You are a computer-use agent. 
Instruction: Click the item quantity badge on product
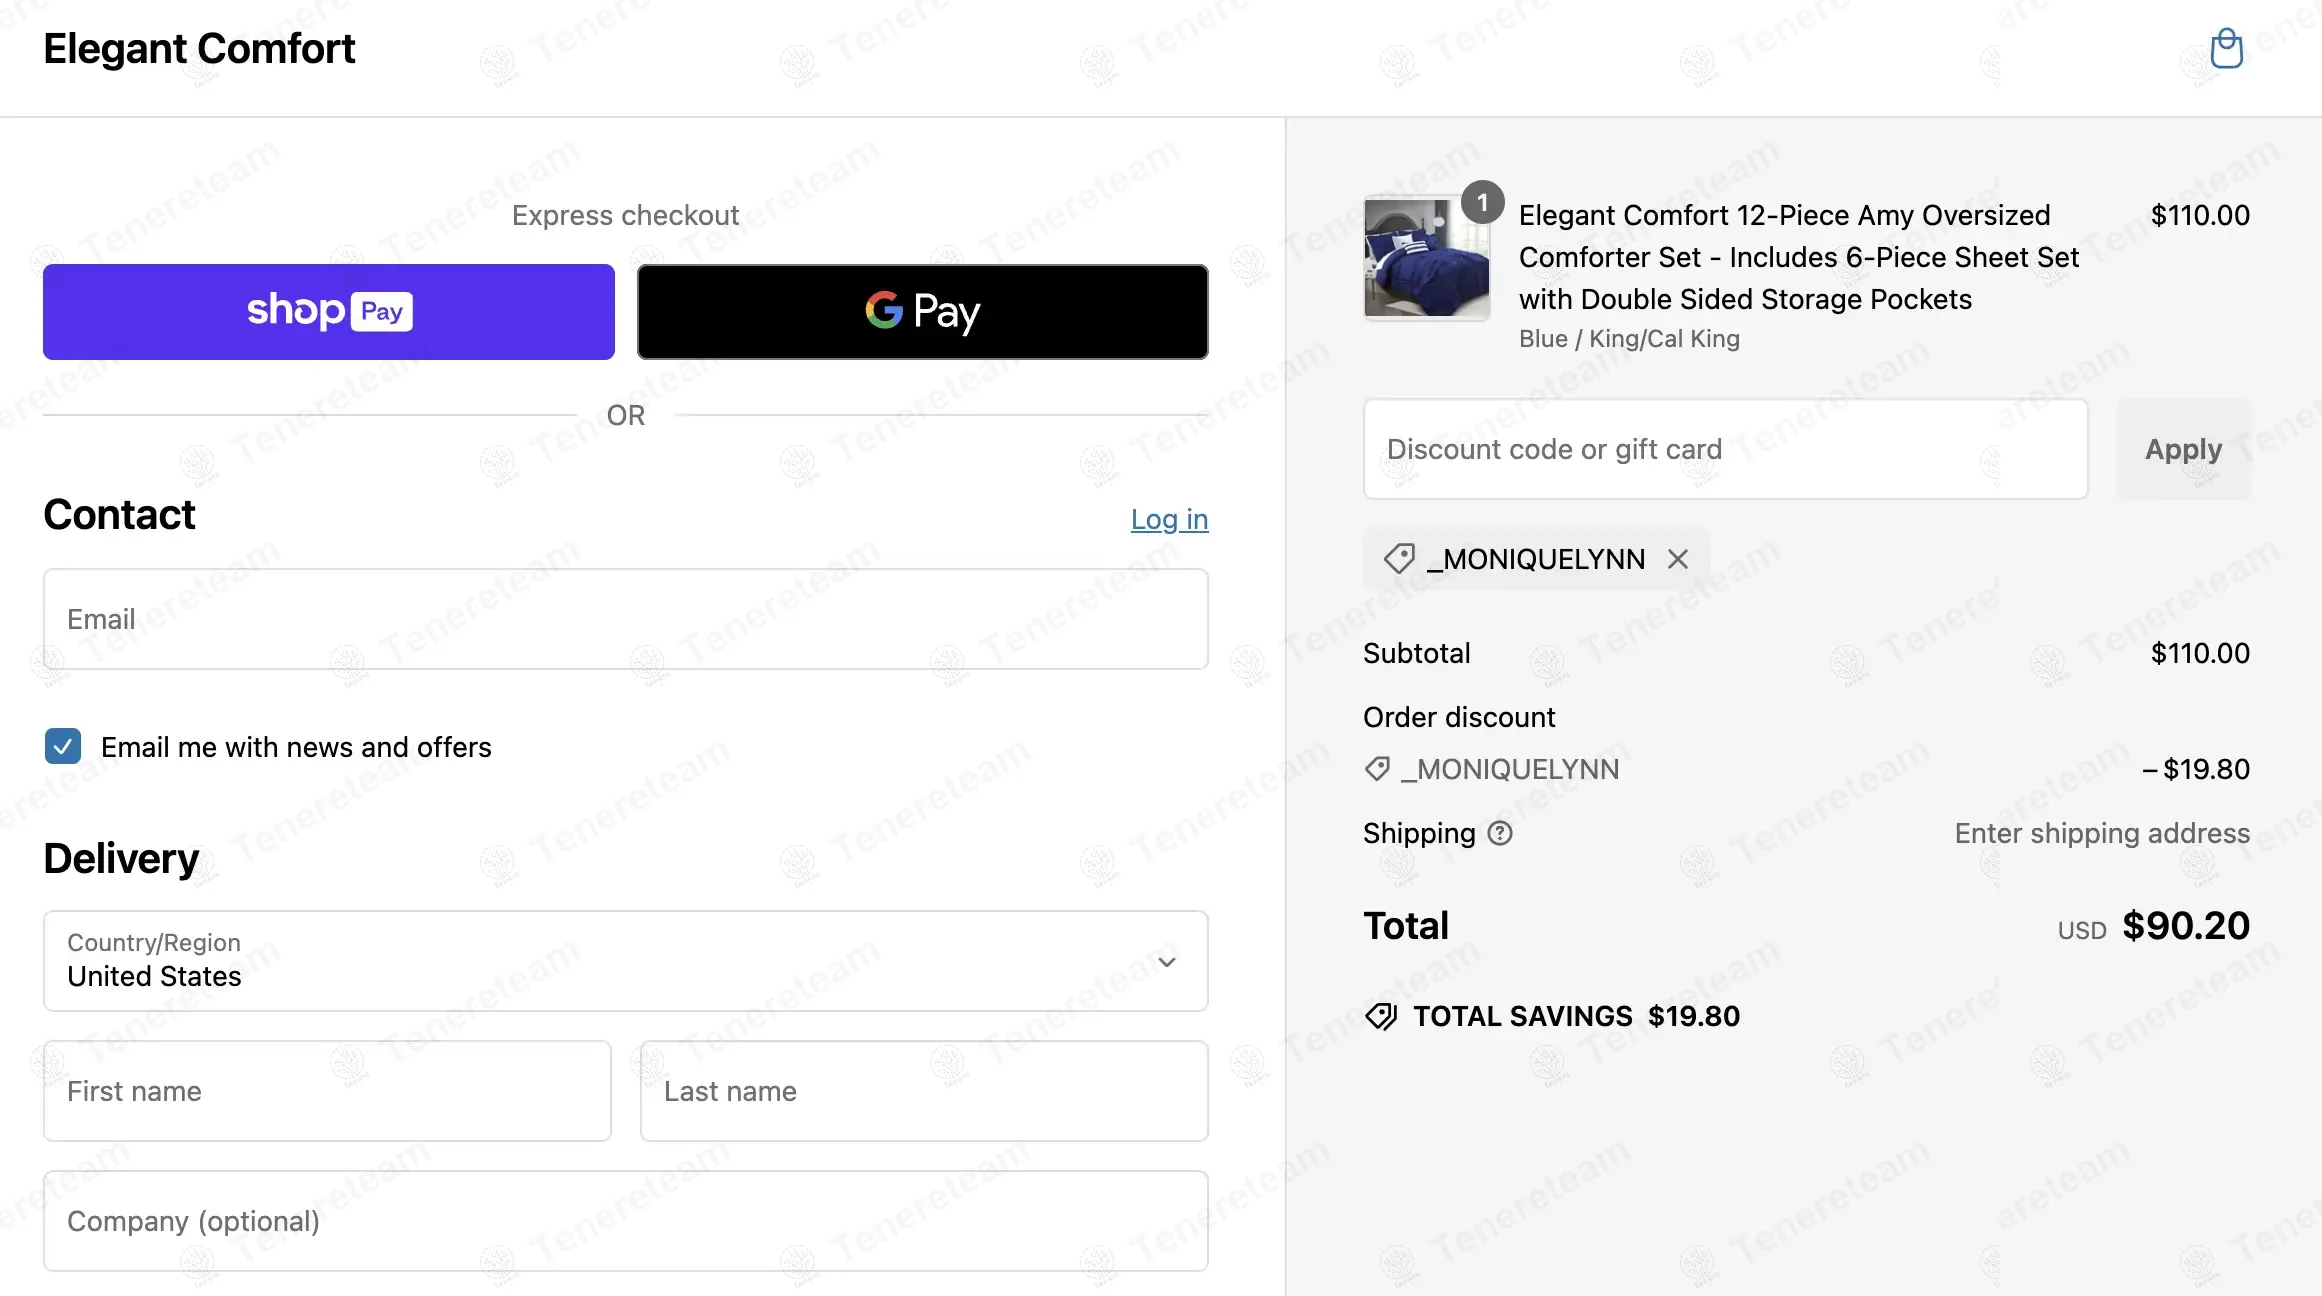coord(1482,202)
